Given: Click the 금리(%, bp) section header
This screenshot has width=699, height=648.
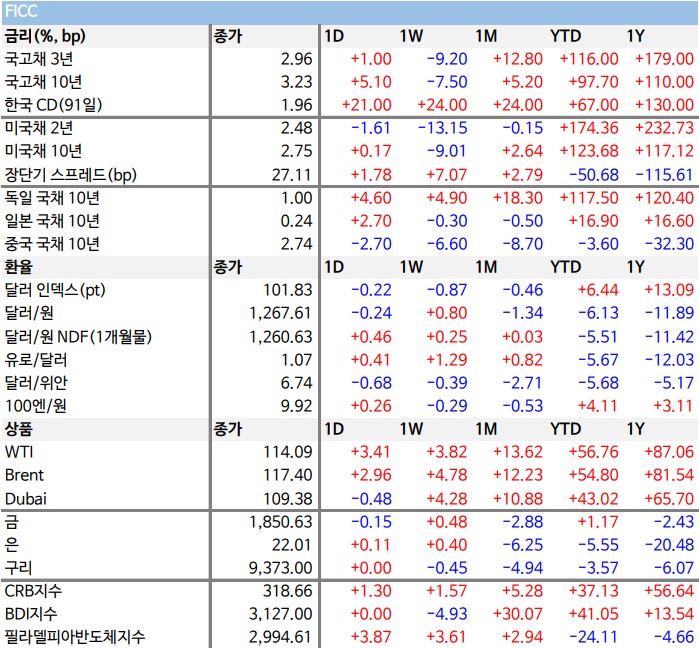Looking at the screenshot, I should [x=45, y=36].
